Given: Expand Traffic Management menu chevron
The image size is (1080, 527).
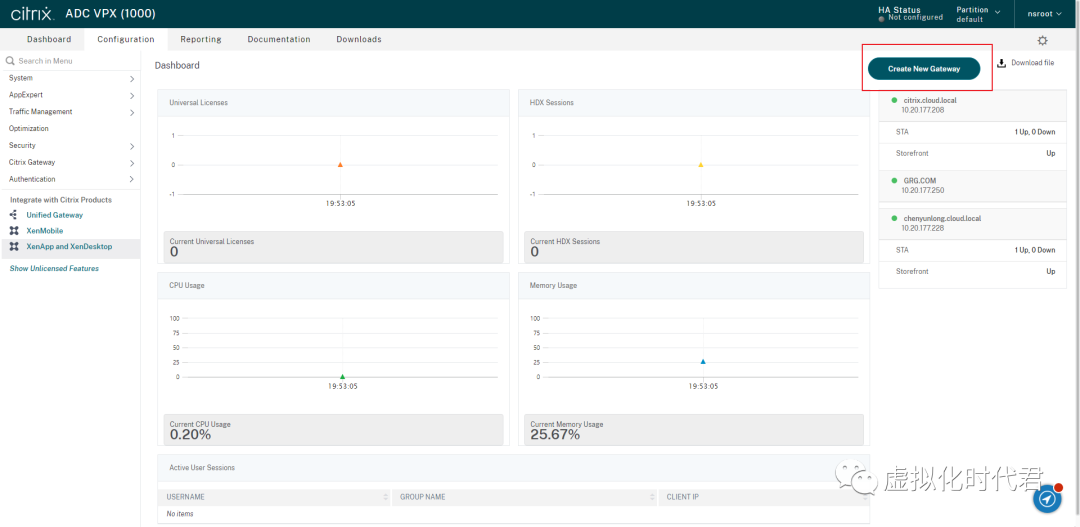Looking at the screenshot, I should point(132,112).
